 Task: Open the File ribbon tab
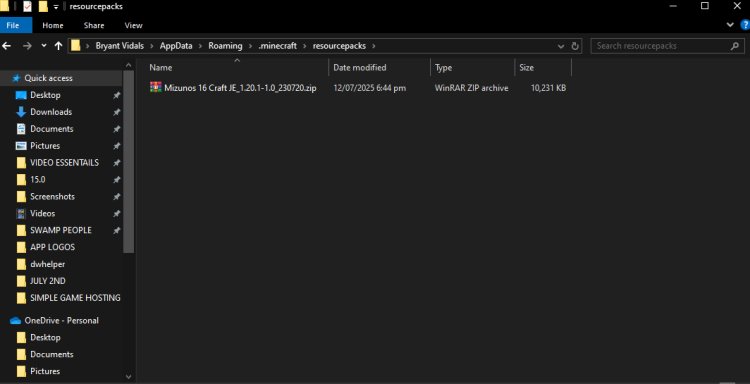click(x=13, y=25)
